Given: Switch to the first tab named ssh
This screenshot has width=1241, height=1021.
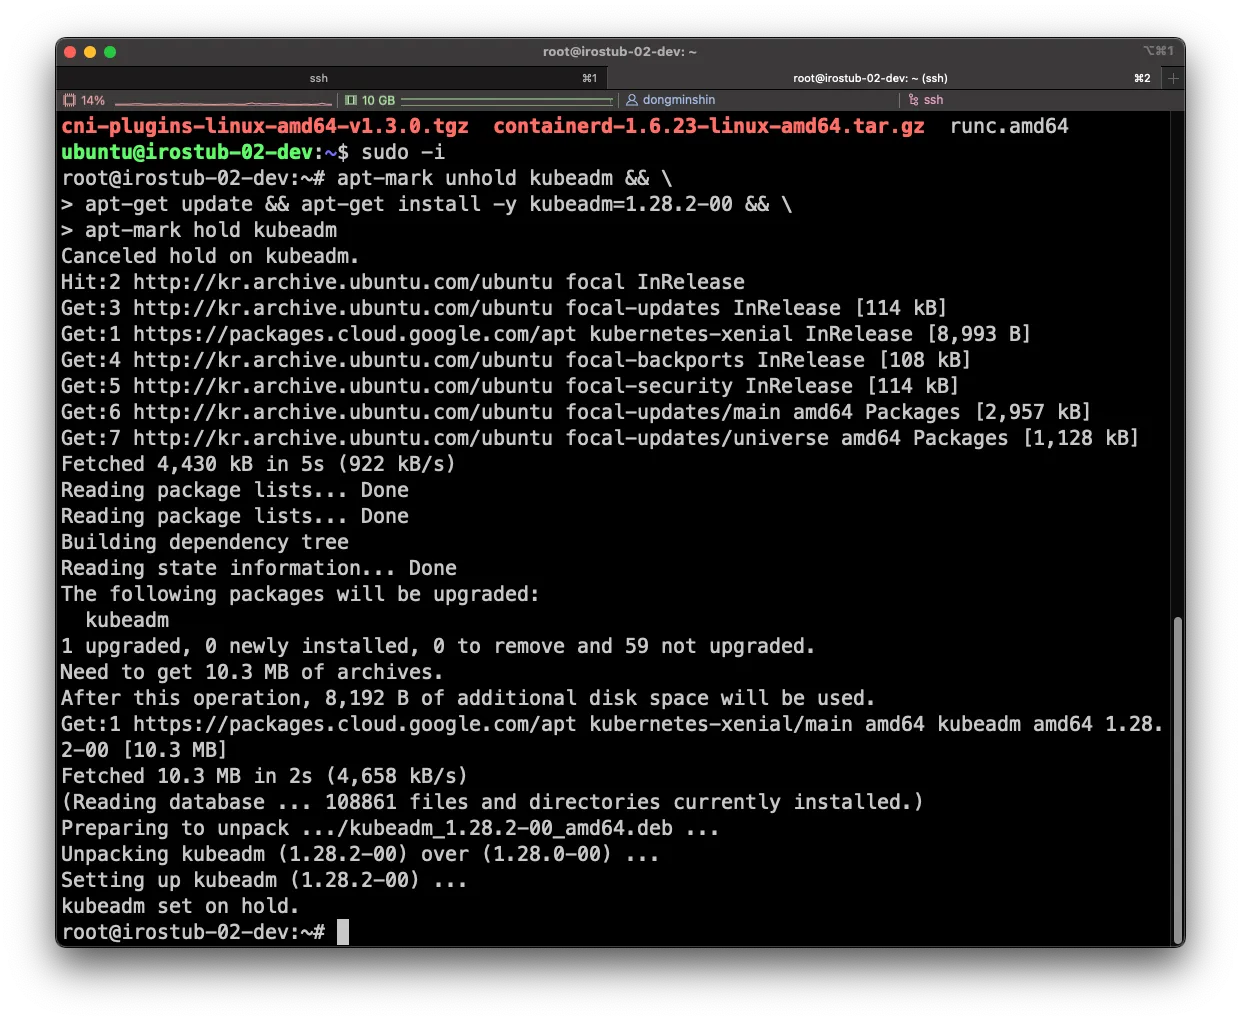Looking at the screenshot, I should point(318,78).
